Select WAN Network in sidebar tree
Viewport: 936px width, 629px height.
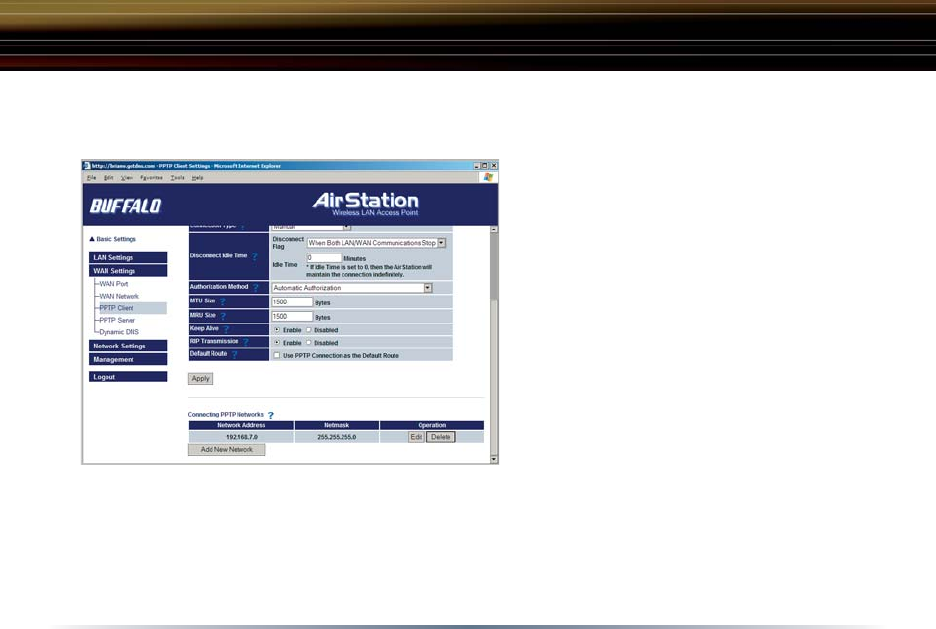point(119,297)
